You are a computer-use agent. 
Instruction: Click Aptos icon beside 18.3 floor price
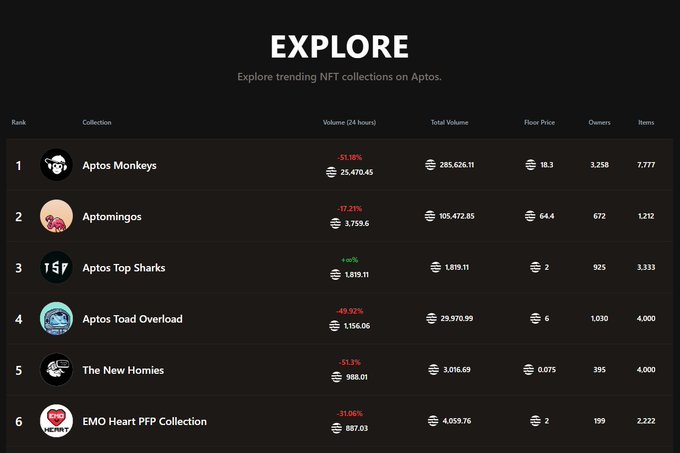[x=530, y=165]
